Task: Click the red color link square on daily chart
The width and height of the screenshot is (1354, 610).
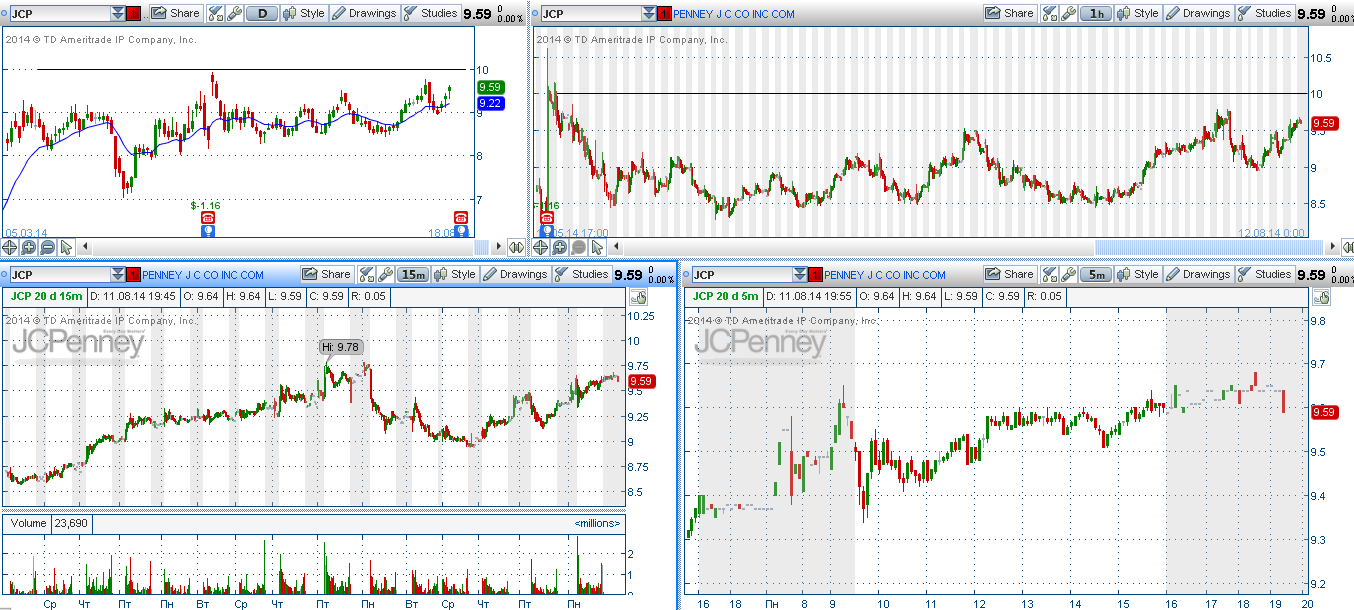Action: point(135,14)
